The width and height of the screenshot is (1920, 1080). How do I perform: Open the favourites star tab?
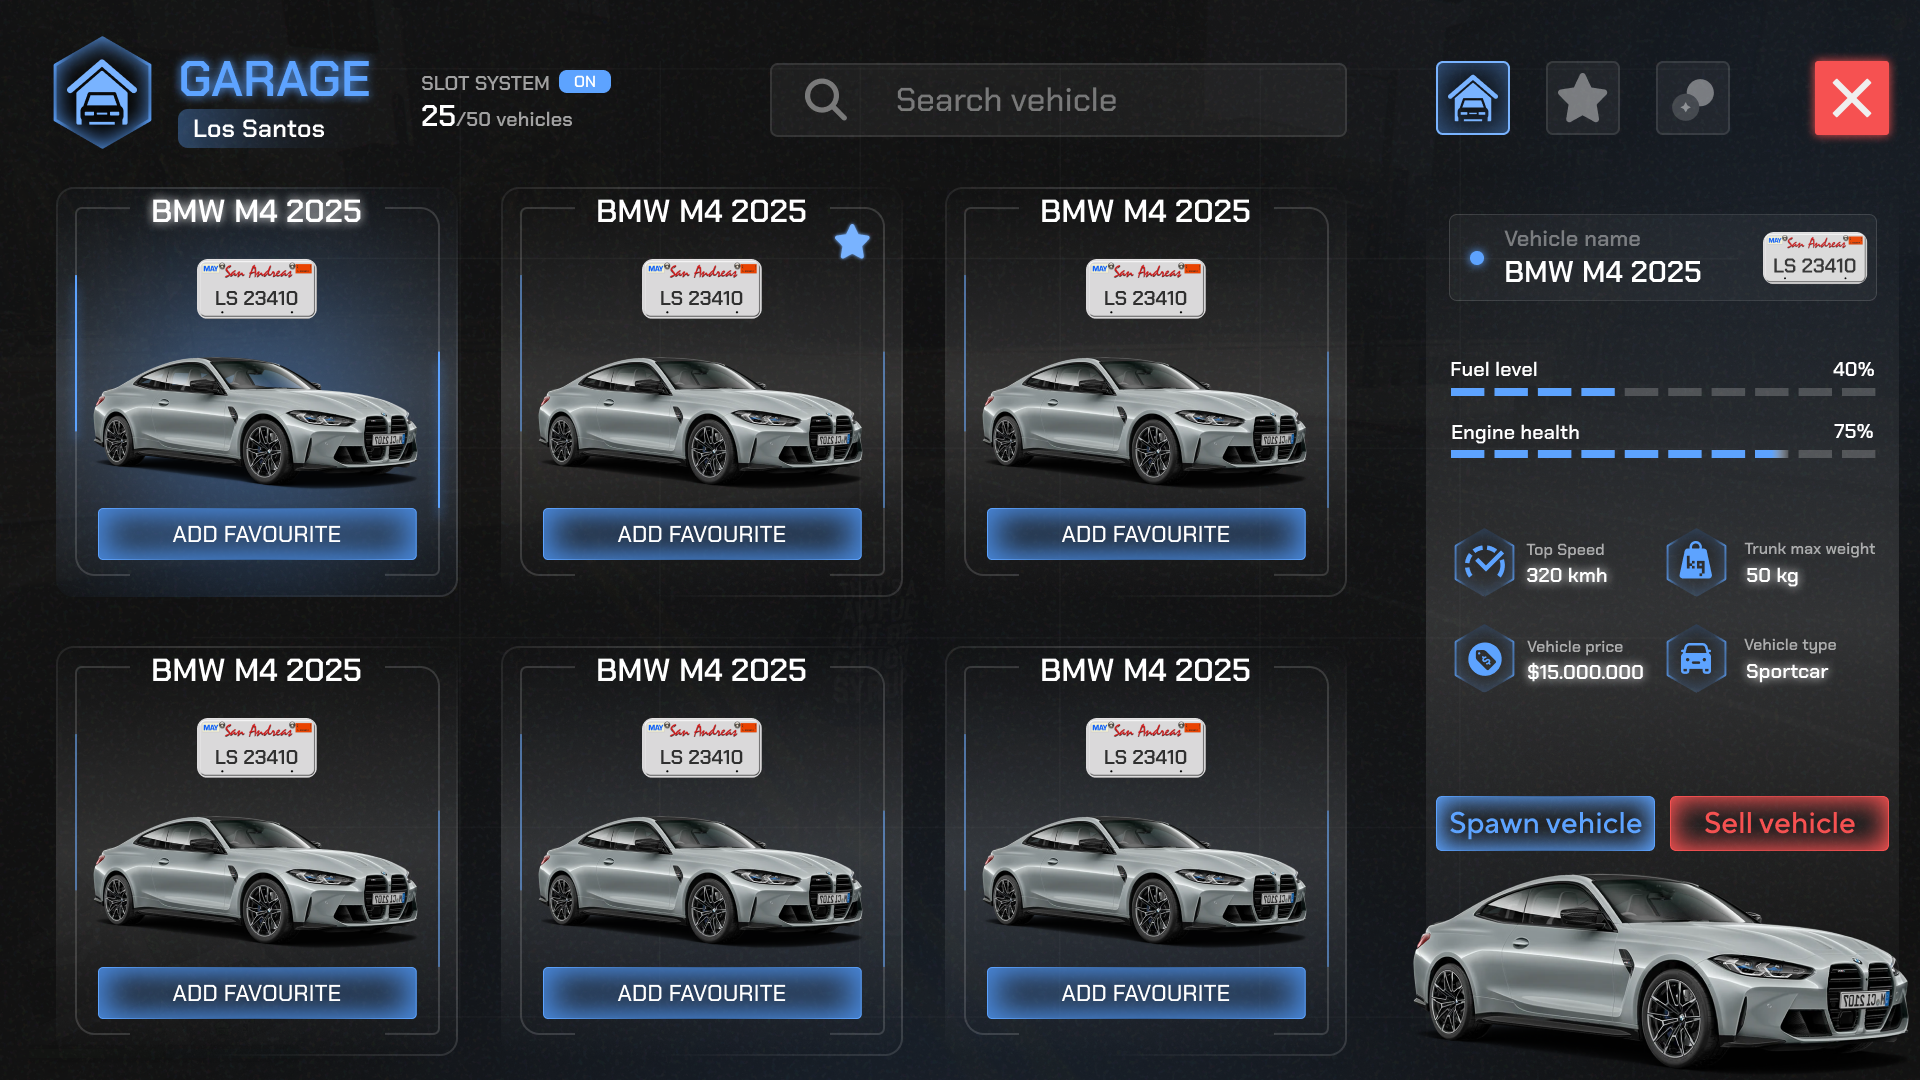pos(1582,98)
